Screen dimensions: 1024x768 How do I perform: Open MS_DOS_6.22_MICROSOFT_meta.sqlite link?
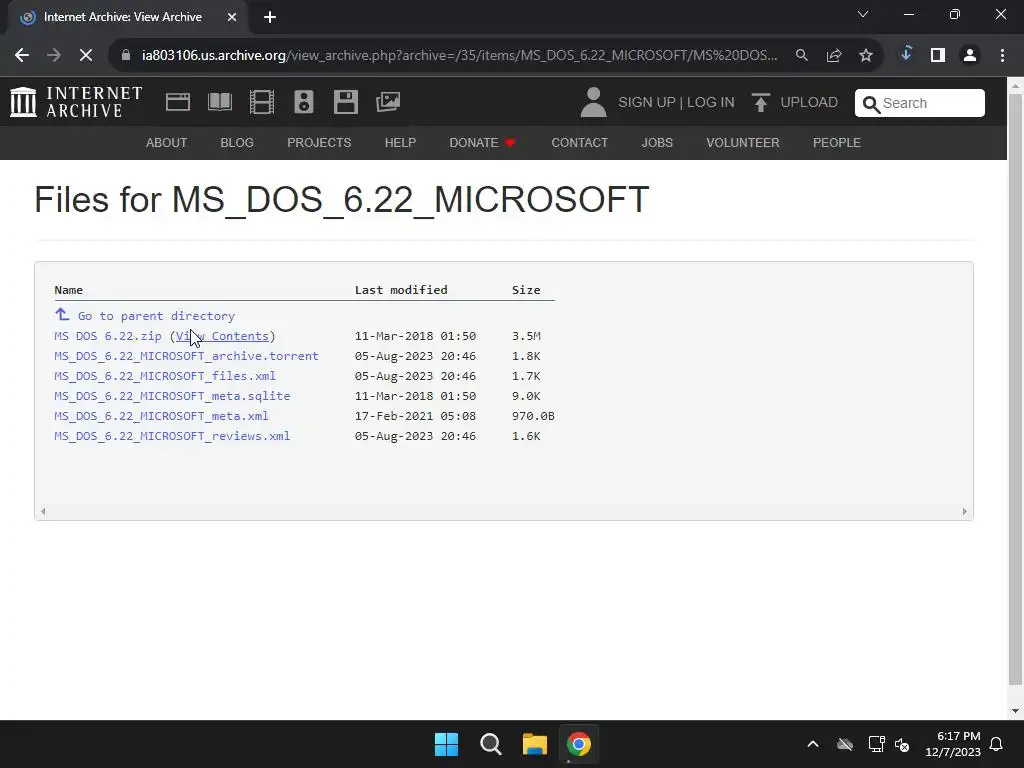click(x=172, y=396)
